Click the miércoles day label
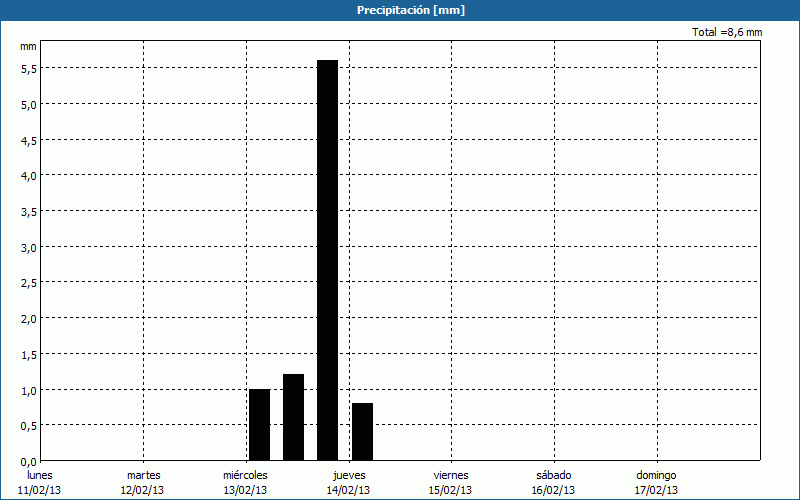The width and height of the screenshot is (800, 500). 245,475
